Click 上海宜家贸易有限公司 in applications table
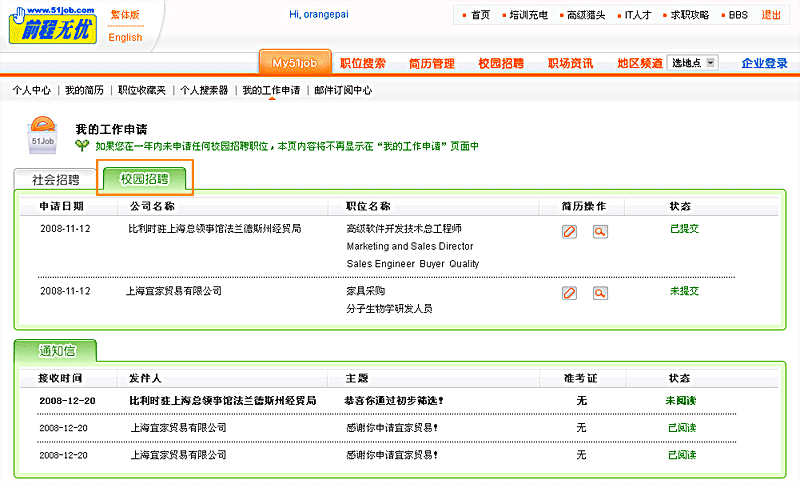Screen dimensions: 800x484 tap(174, 291)
